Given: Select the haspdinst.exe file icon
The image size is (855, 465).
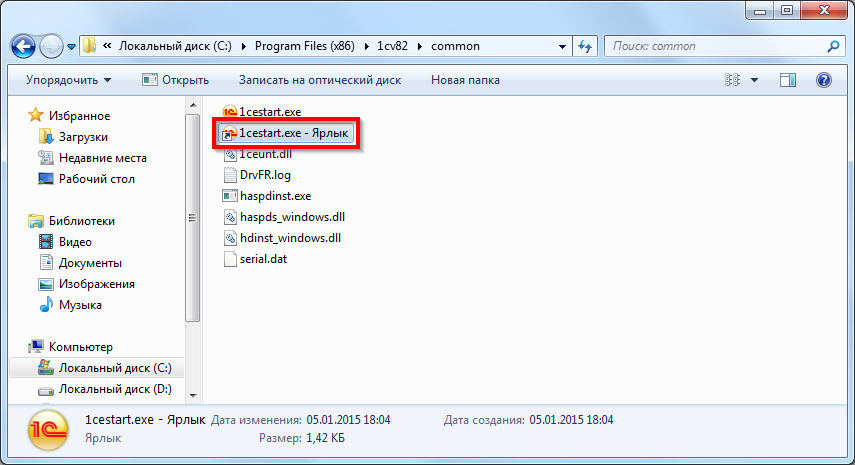Looking at the screenshot, I should click(x=230, y=196).
